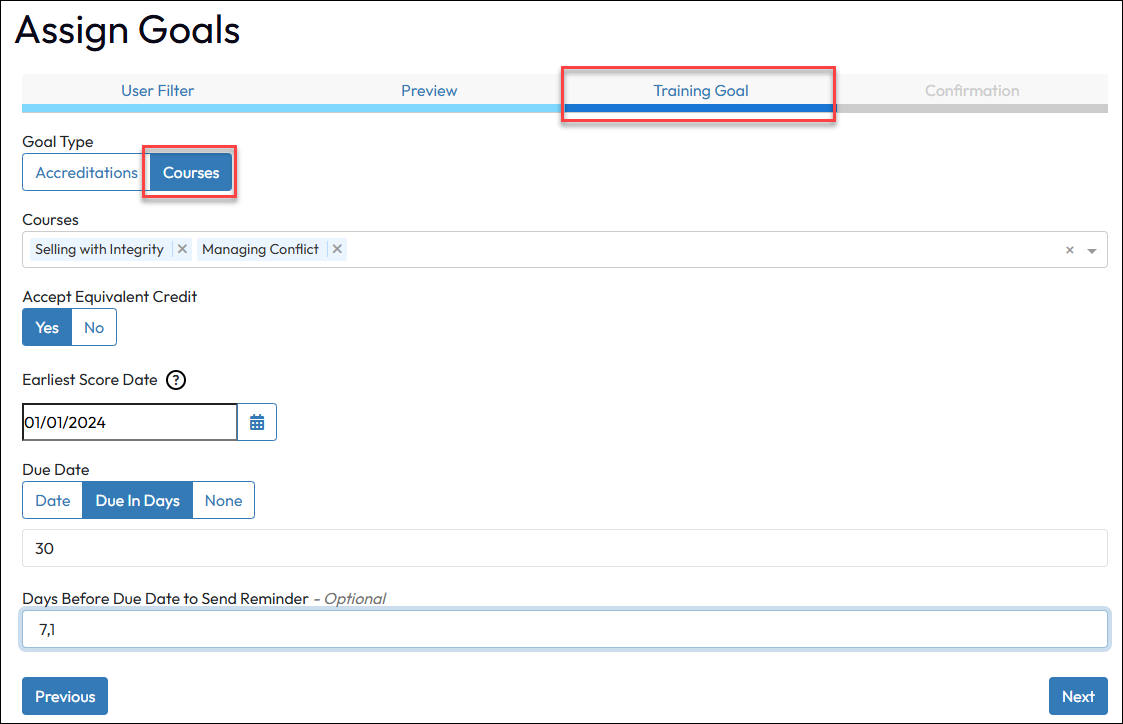Focus the reminder days input field
The width and height of the screenshot is (1123, 724).
564,629
